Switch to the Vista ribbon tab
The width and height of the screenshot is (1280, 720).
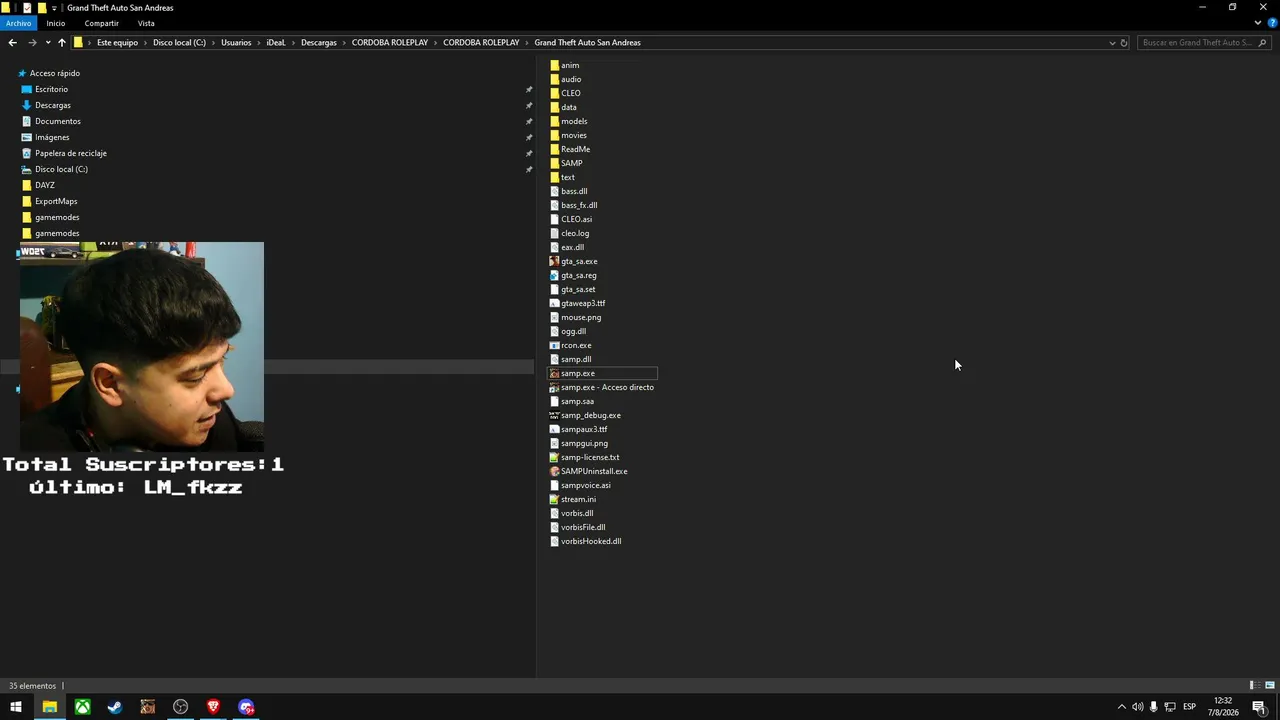(x=146, y=23)
